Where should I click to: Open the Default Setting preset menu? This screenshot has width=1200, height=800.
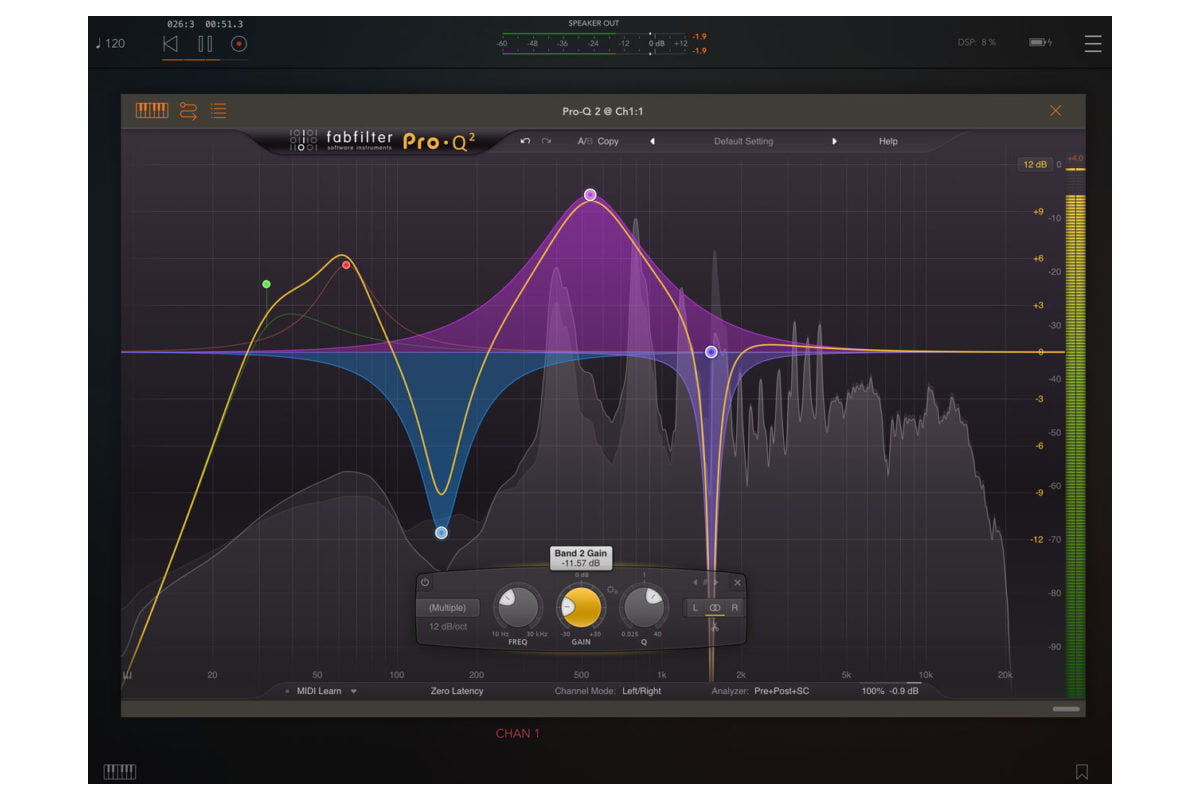pos(743,141)
